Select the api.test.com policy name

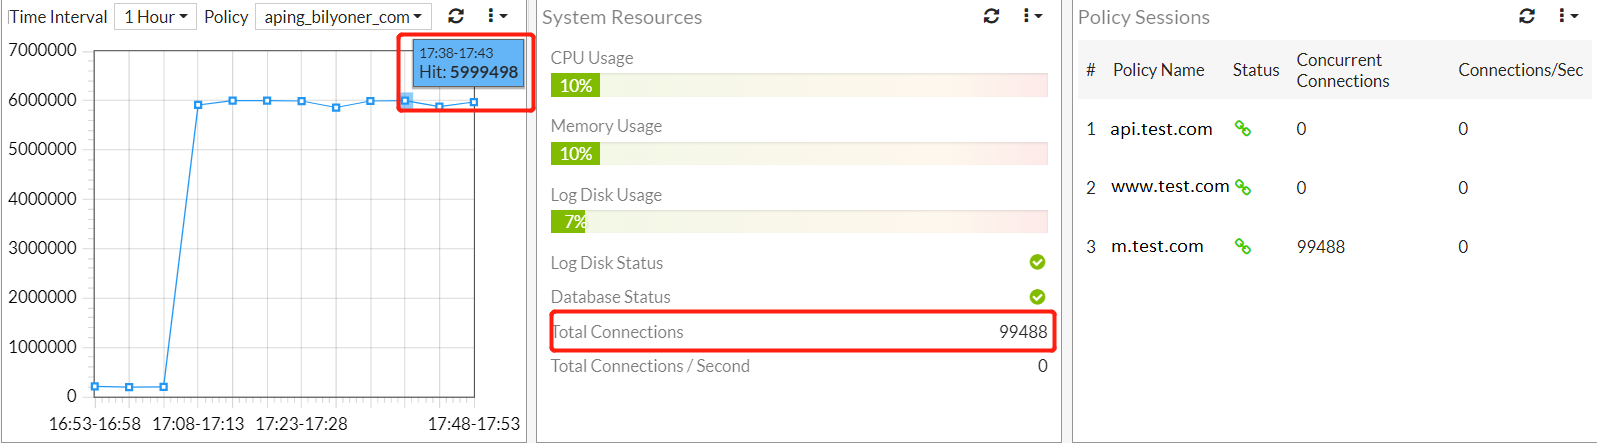(1161, 129)
